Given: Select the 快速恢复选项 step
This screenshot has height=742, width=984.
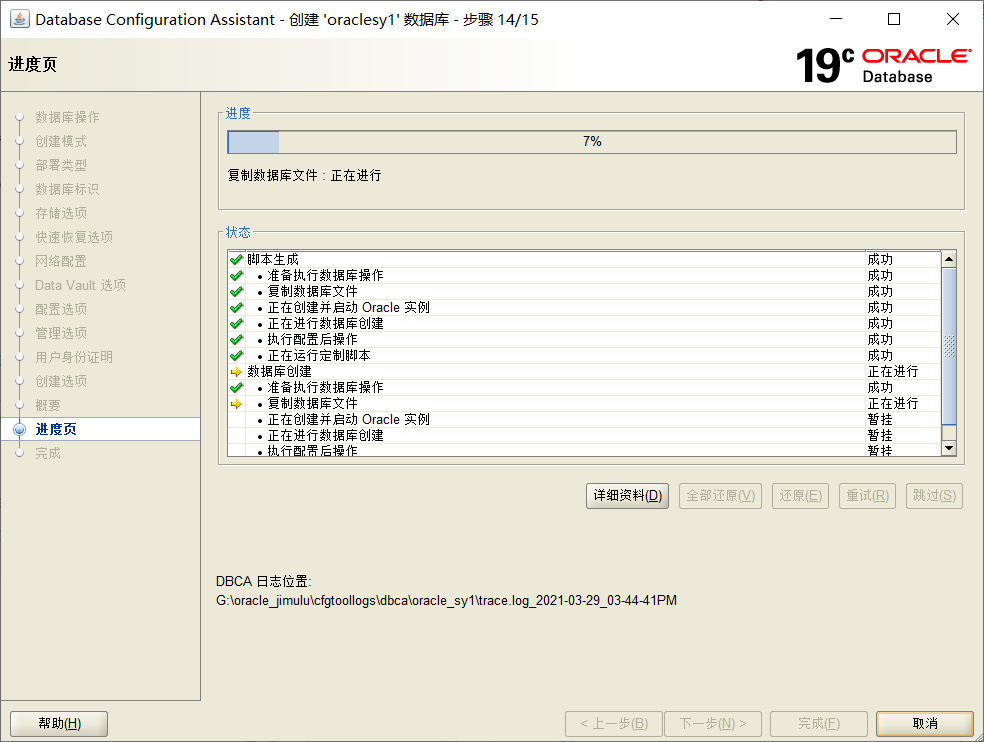Looking at the screenshot, I should coord(74,237).
